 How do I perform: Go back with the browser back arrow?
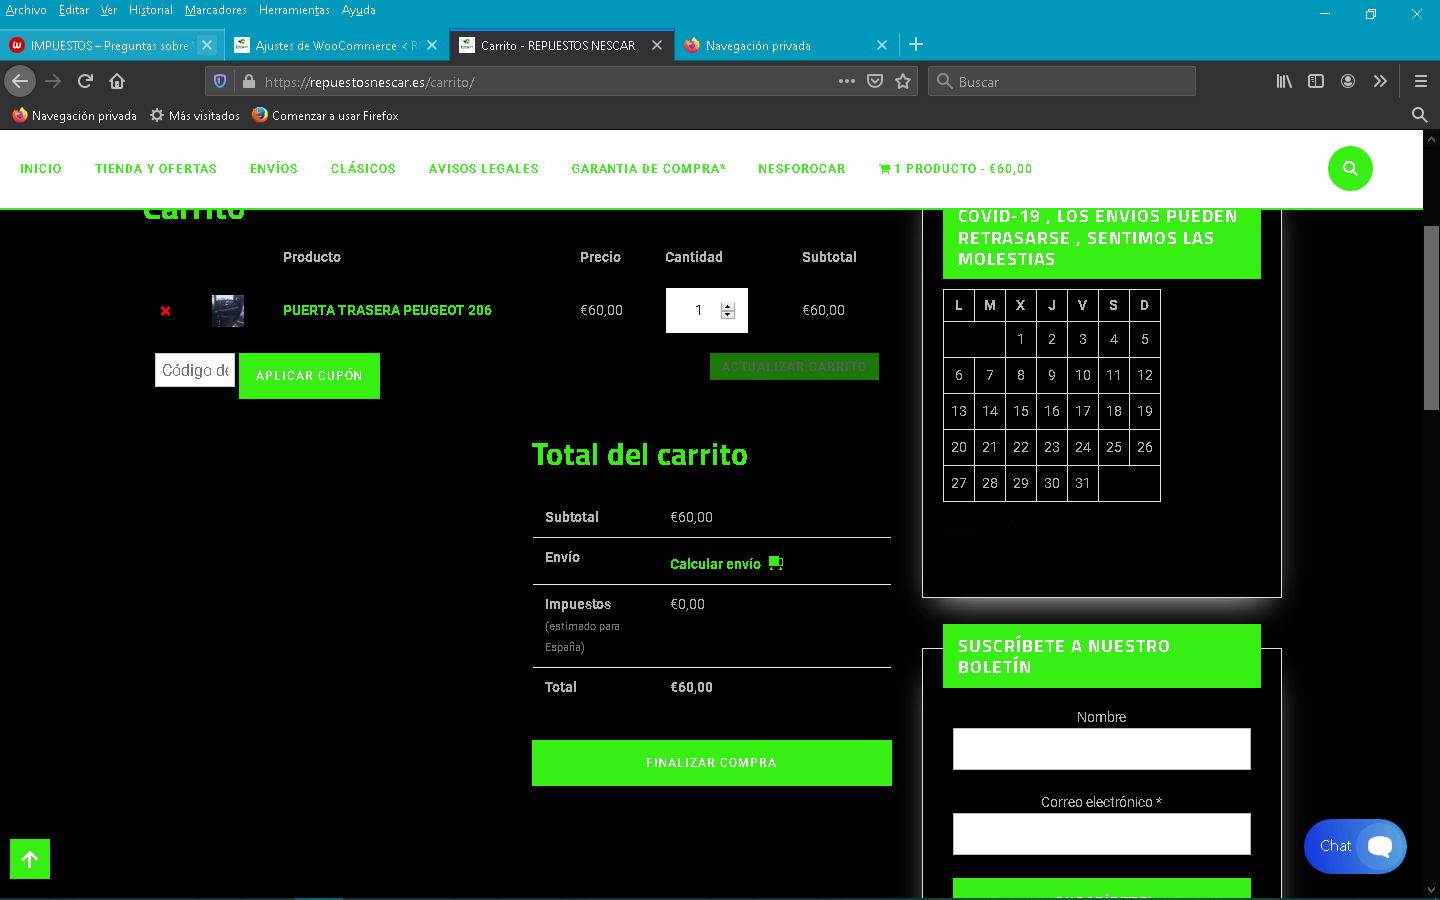(20, 81)
